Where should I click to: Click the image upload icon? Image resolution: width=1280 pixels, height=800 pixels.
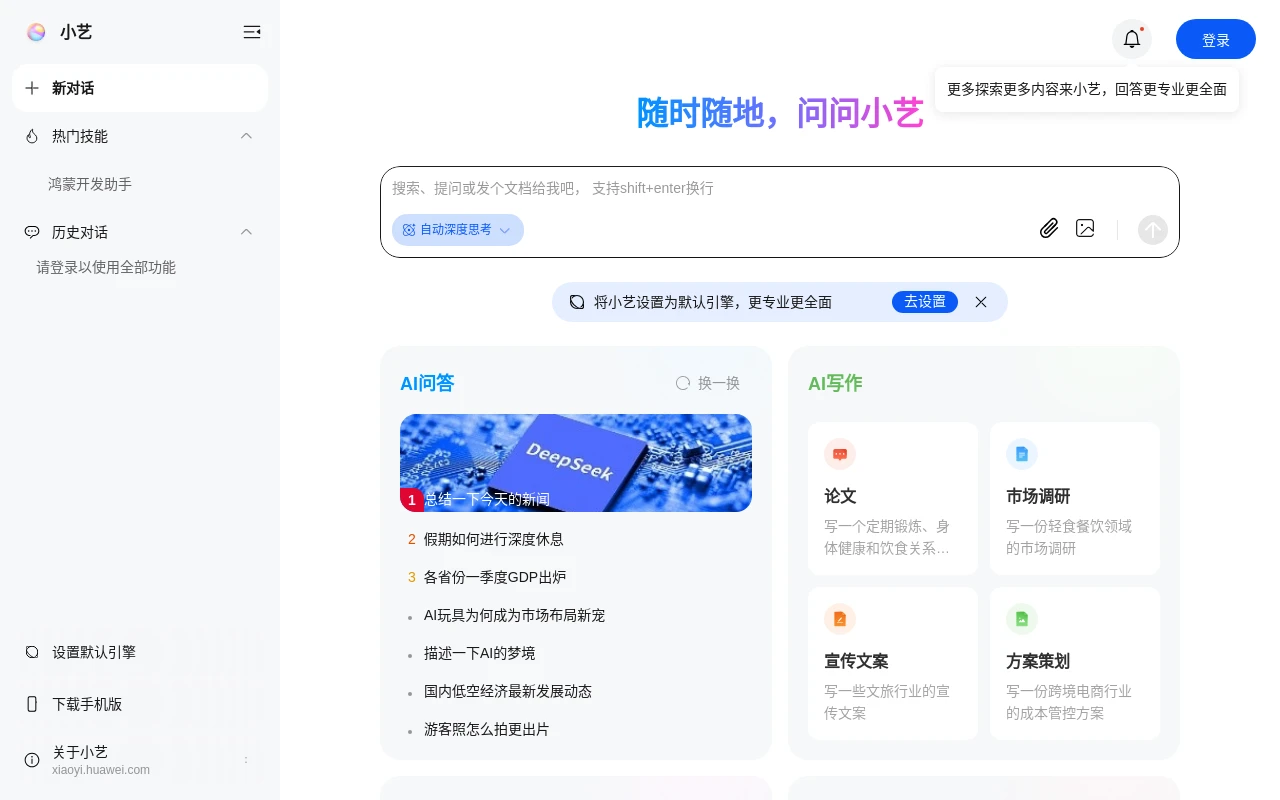(1085, 228)
